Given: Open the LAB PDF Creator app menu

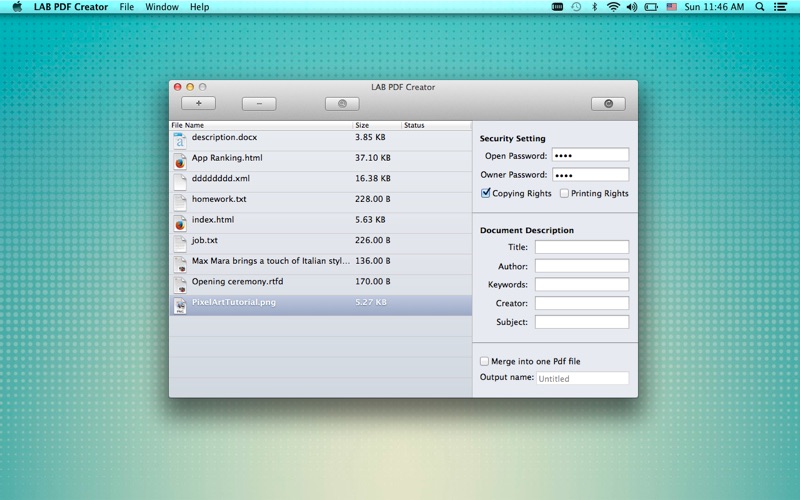Looking at the screenshot, I should tap(71, 7).
